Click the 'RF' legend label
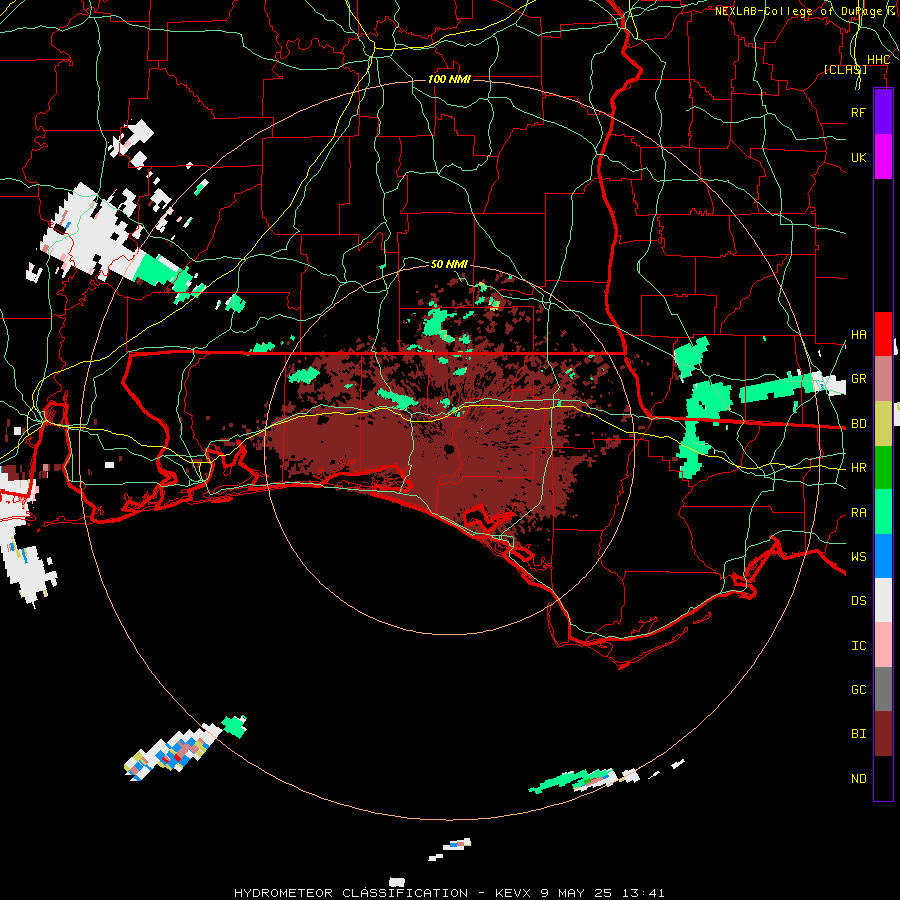Image resolution: width=900 pixels, height=900 pixels. click(x=858, y=112)
